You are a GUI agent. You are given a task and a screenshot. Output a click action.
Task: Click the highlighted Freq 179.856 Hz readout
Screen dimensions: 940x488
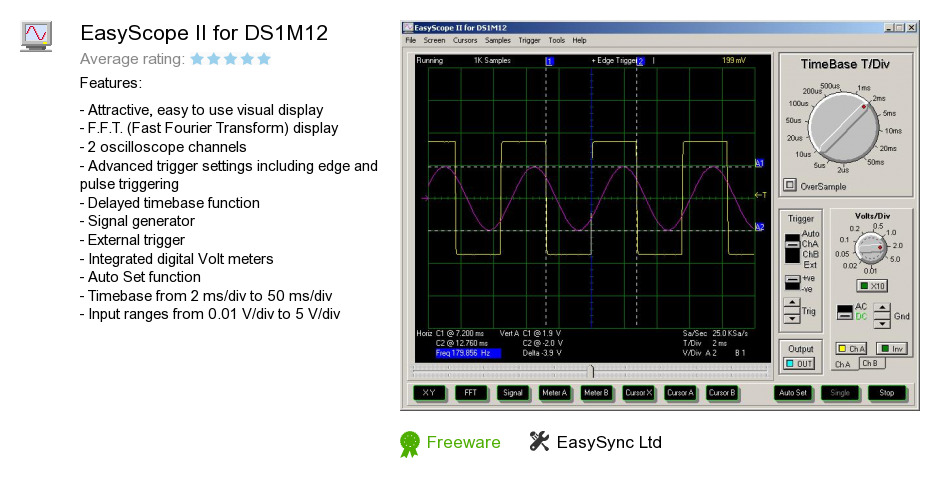click(x=468, y=353)
